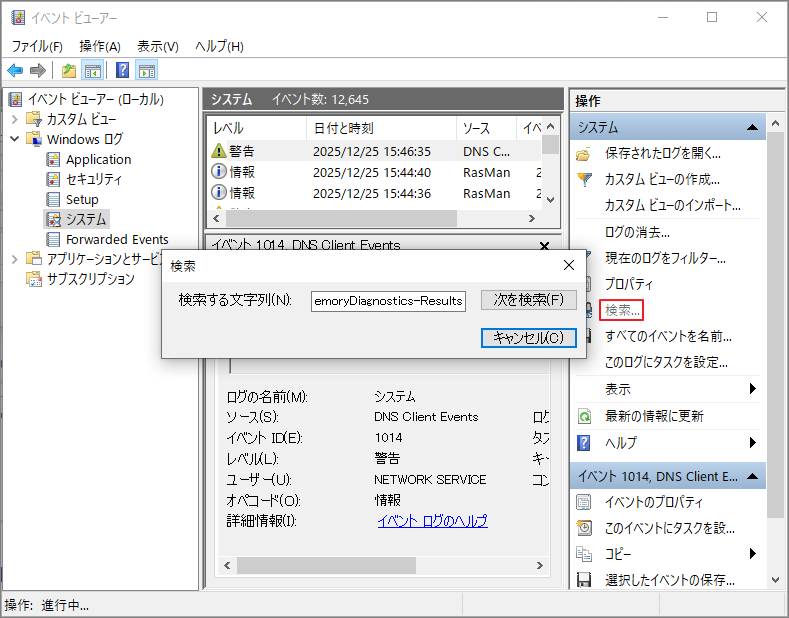Click the 検索する文字列 input field
This screenshot has height=618, width=789.
(388, 301)
